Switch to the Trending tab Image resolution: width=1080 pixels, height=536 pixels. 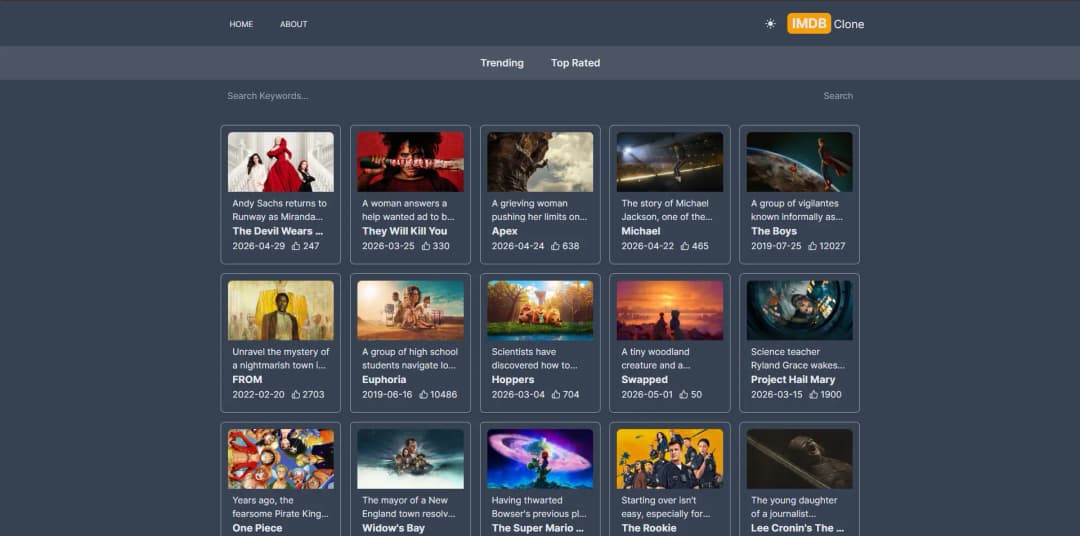pos(501,63)
